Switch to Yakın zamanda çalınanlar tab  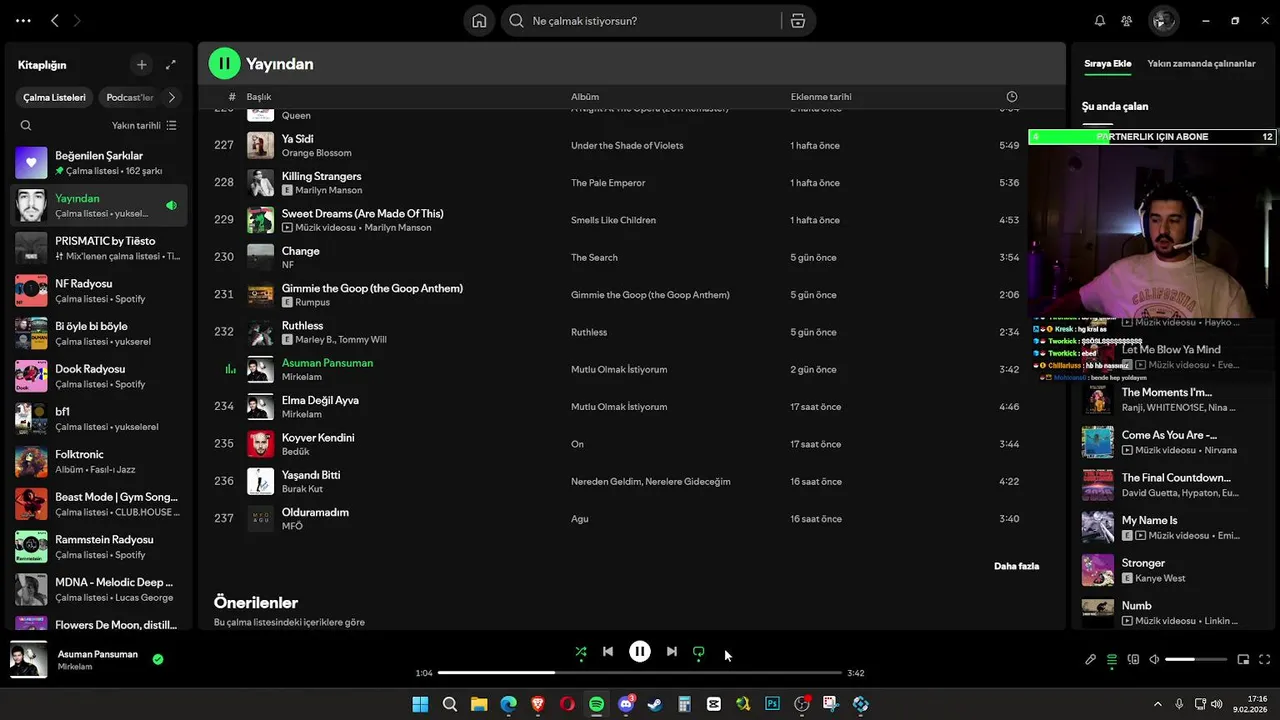(1201, 64)
